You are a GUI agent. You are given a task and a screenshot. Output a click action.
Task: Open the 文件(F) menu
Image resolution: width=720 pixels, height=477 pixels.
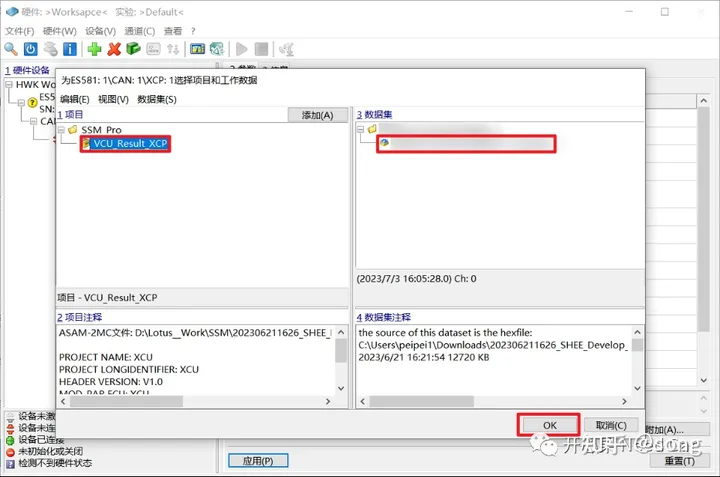tap(20, 31)
